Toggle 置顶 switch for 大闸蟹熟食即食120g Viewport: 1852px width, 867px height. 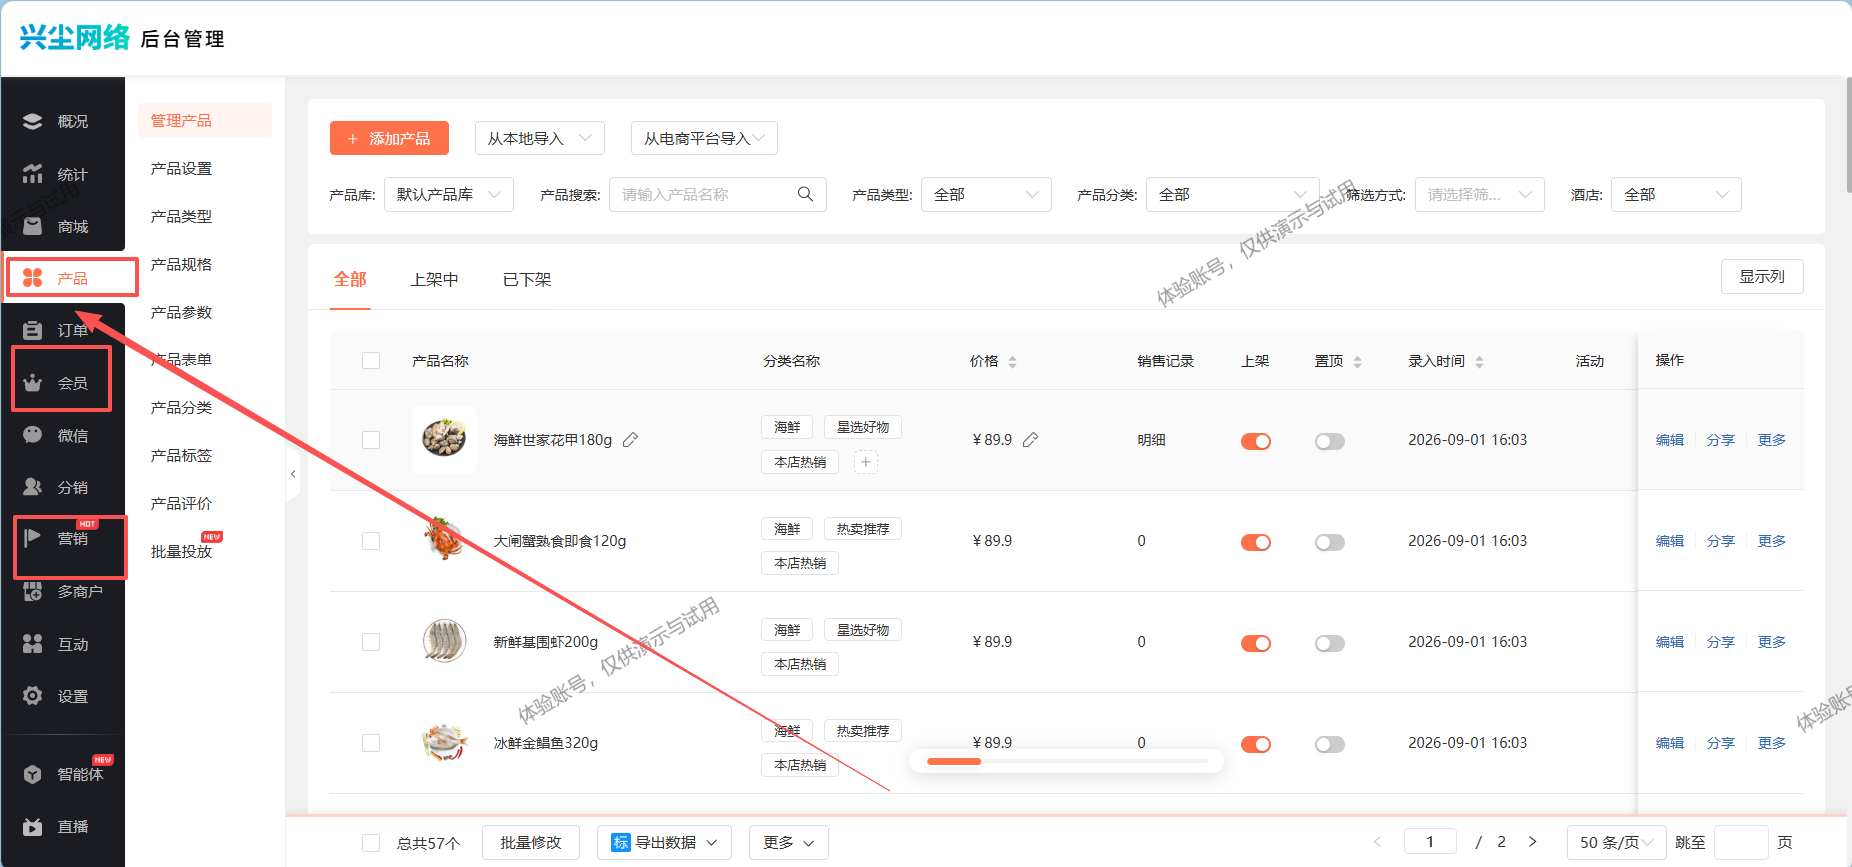pyautogui.click(x=1330, y=542)
